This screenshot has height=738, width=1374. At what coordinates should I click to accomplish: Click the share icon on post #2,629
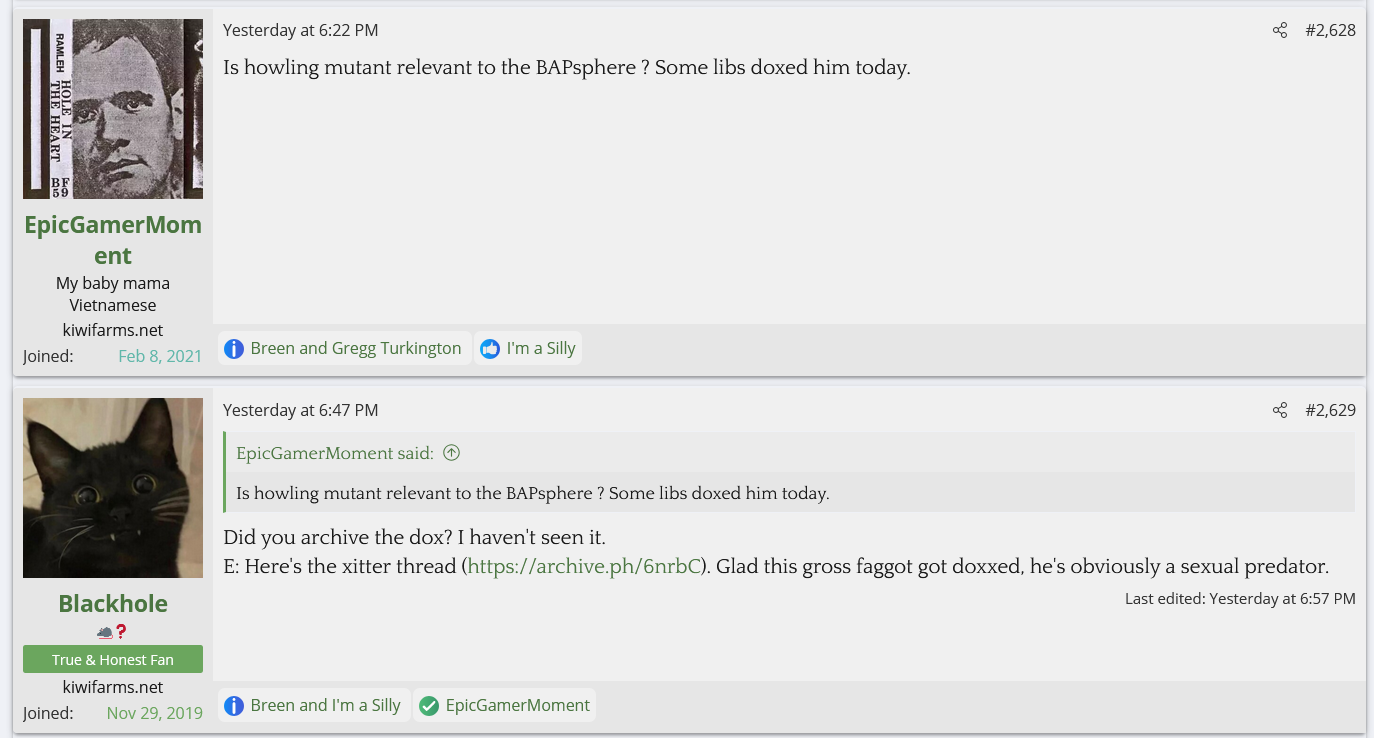pos(1279,410)
